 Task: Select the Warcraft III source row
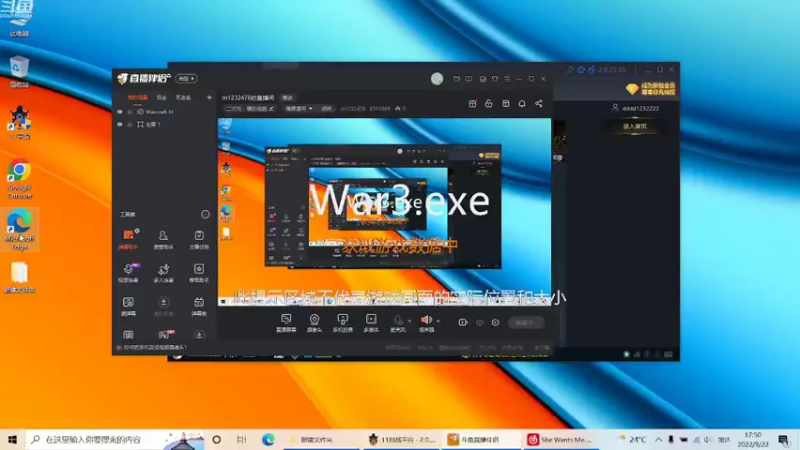[x=164, y=112]
